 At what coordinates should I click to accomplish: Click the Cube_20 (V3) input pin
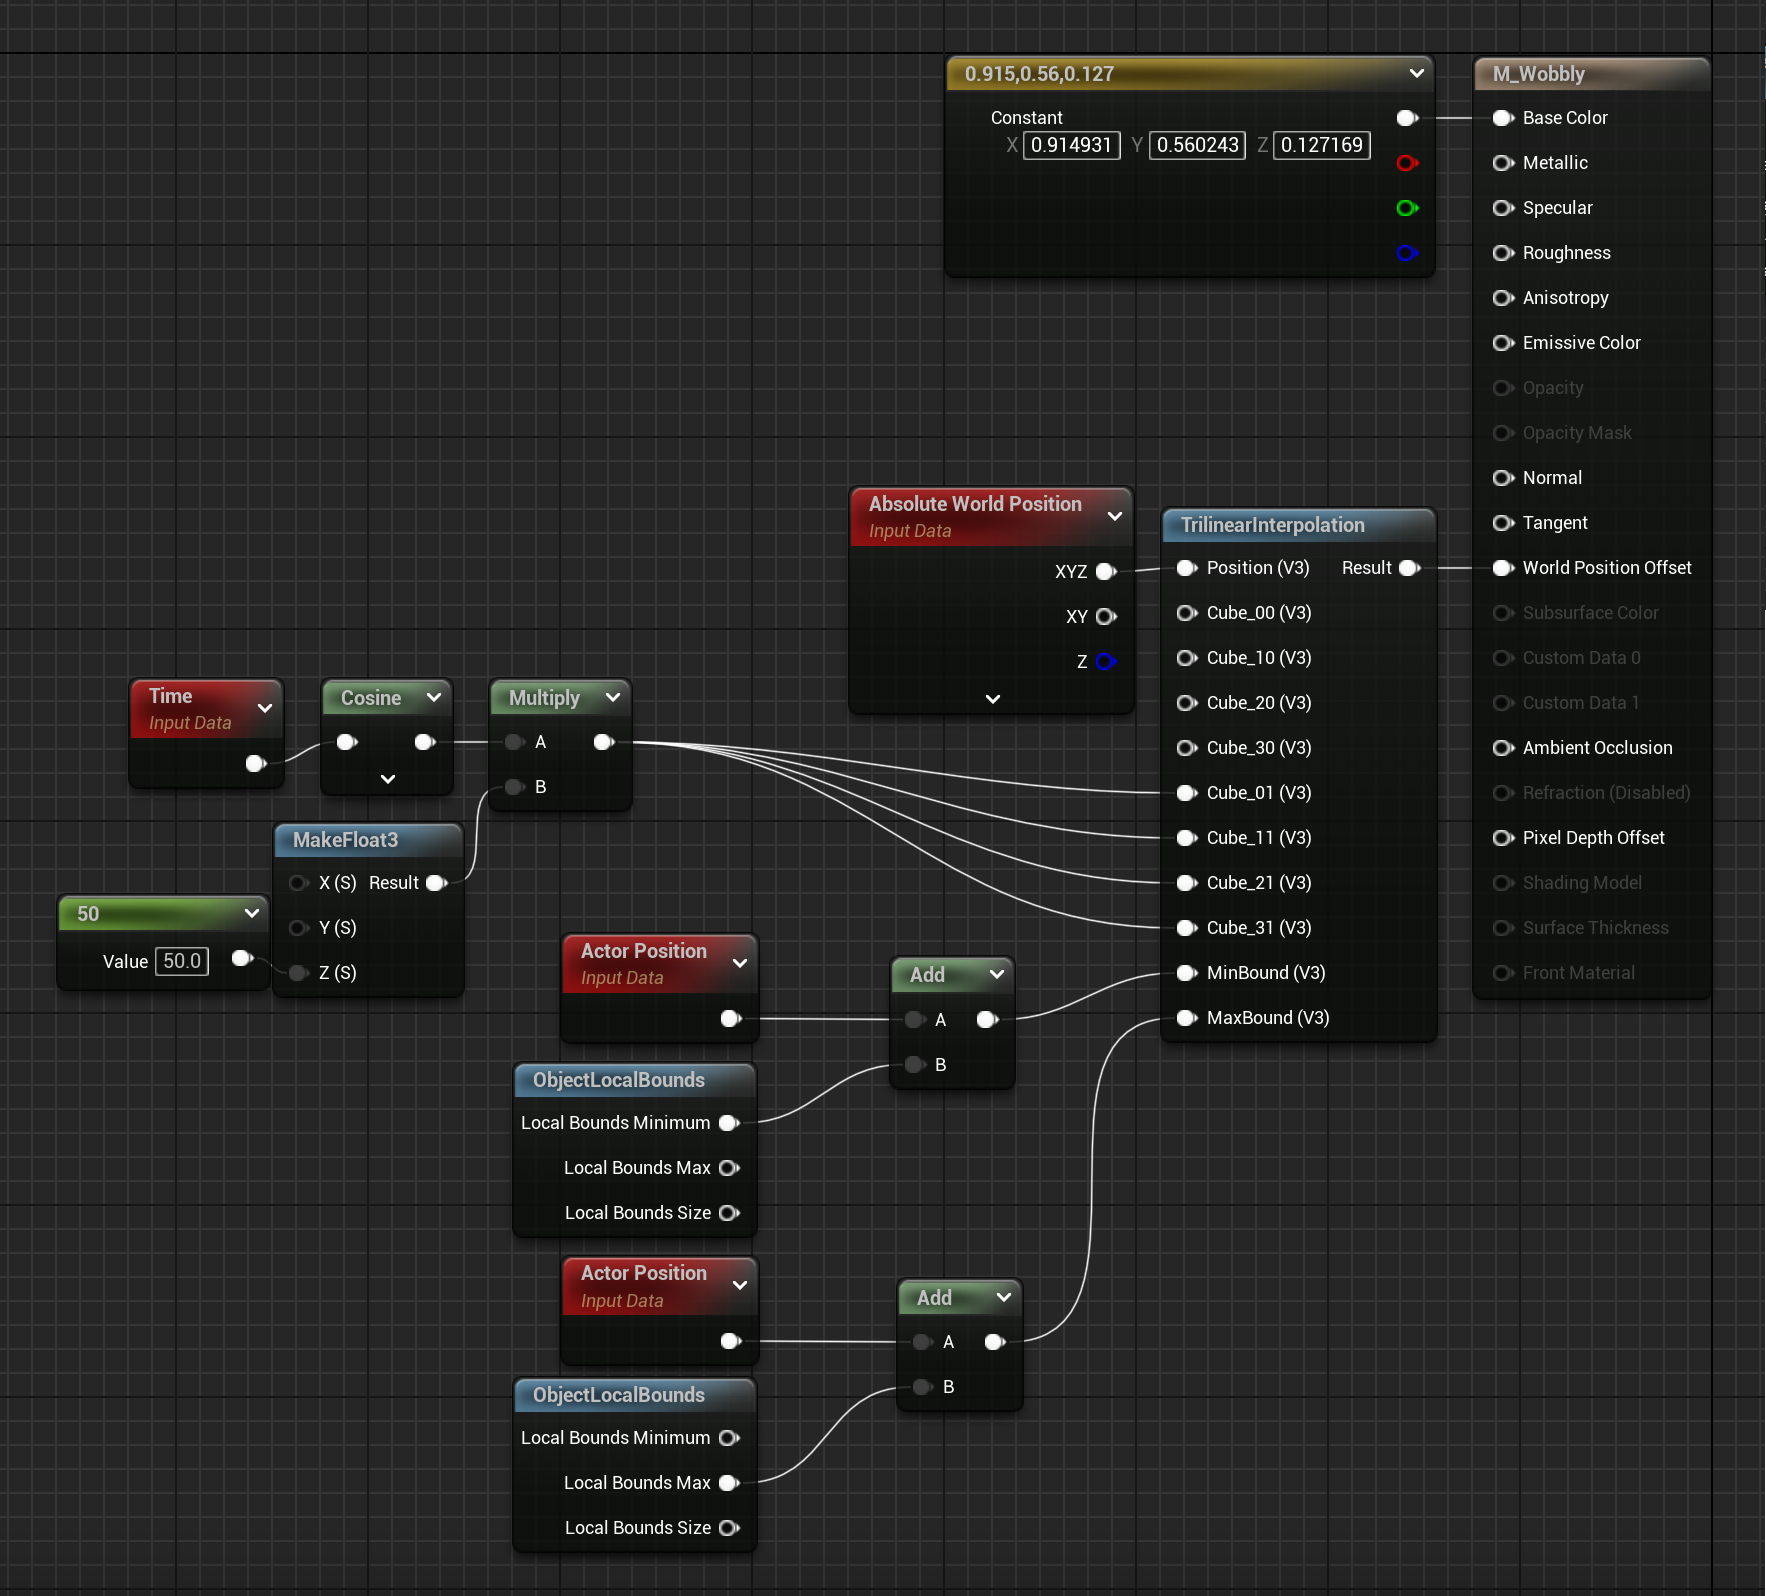tap(1187, 703)
